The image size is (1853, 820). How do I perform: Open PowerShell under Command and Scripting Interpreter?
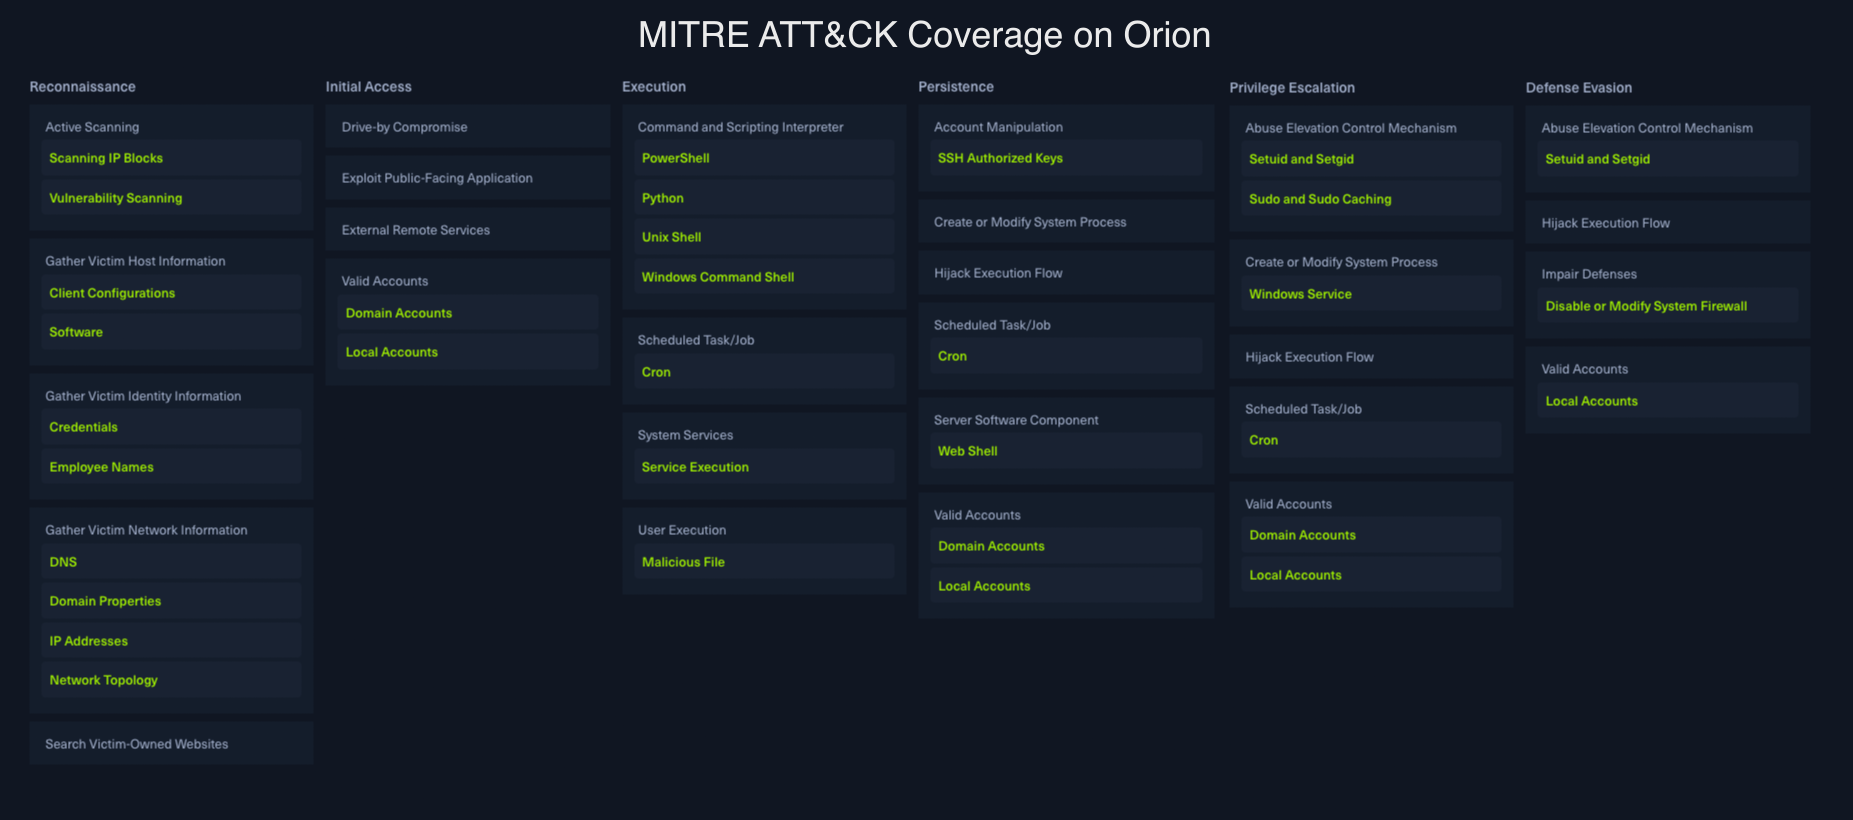(676, 158)
